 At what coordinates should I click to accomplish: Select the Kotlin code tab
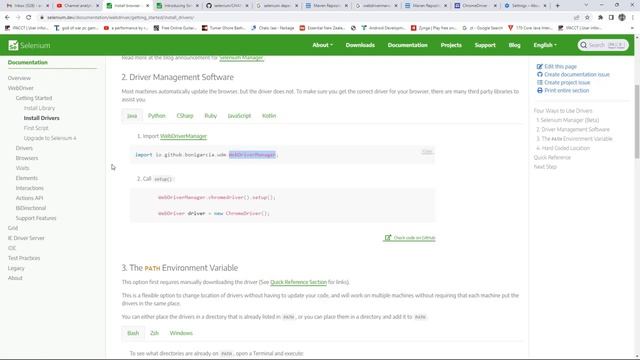pyautogui.click(x=269, y=116)
